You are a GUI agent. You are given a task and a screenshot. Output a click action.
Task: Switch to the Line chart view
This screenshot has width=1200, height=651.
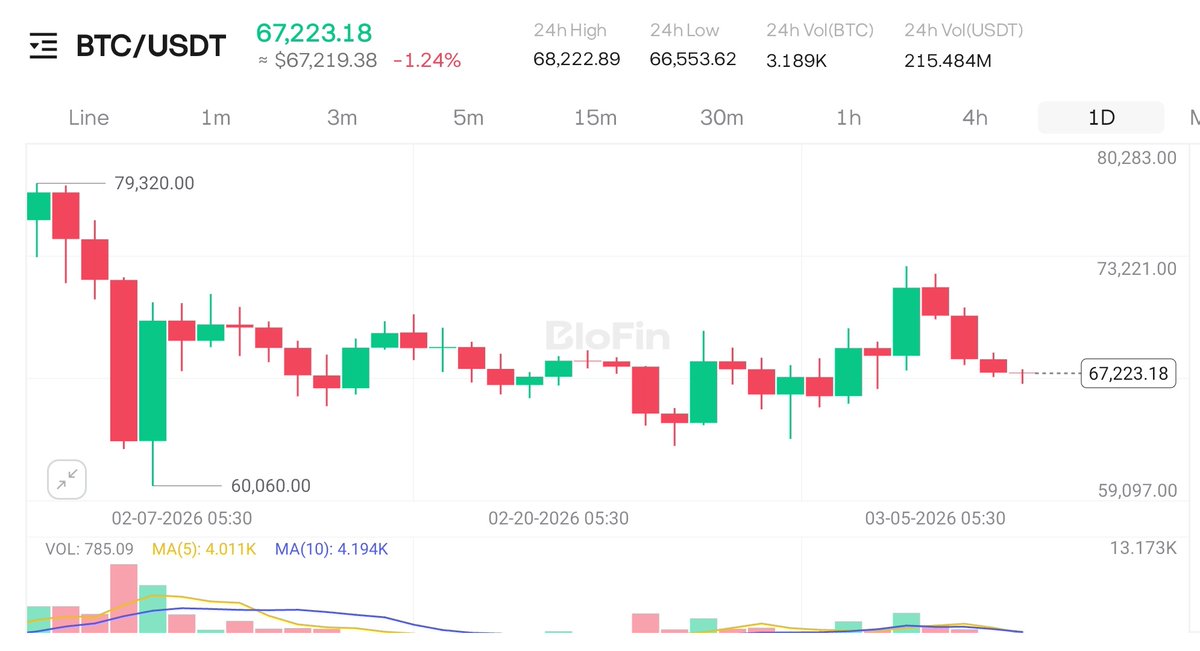click(x=88, y=117)
